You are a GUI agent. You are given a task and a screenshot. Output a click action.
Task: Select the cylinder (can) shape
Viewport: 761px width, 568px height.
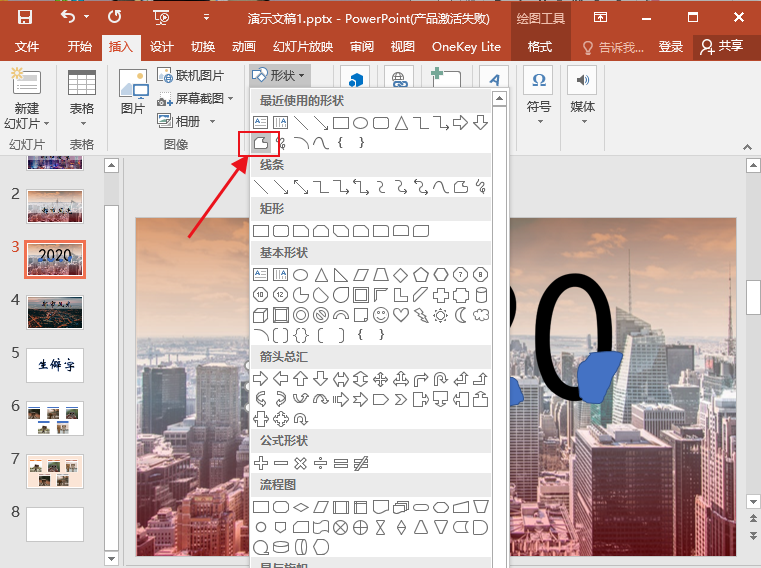tap(480, 295)
